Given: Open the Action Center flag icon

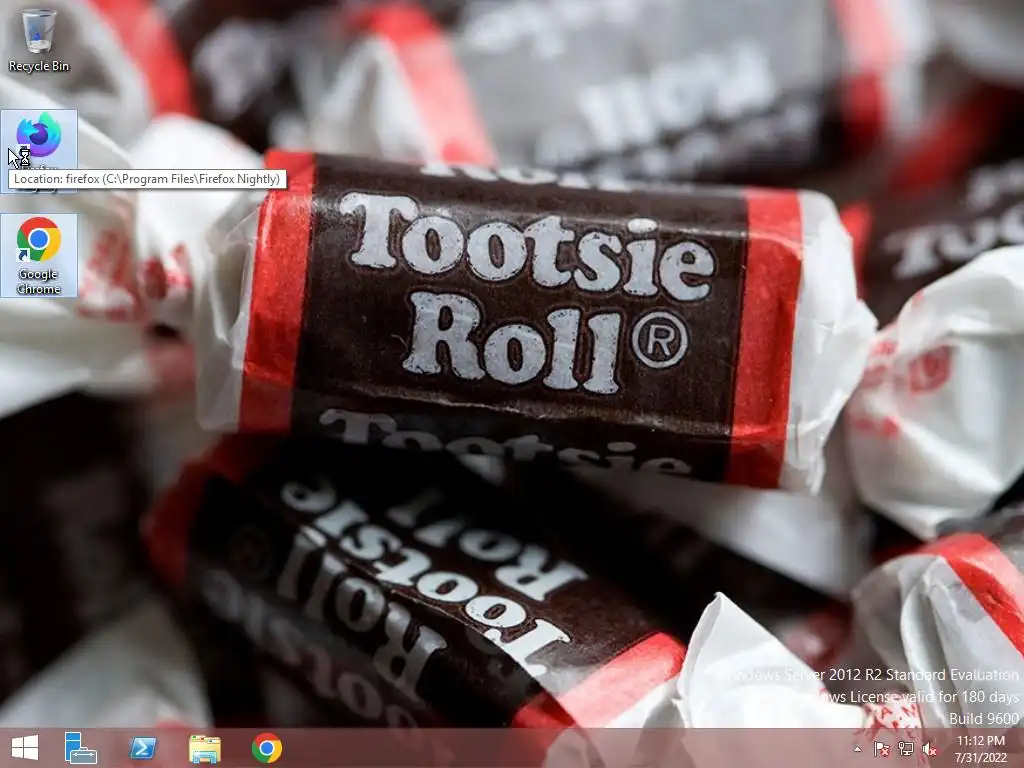Looking at the screenshot, I should [882, 749].
